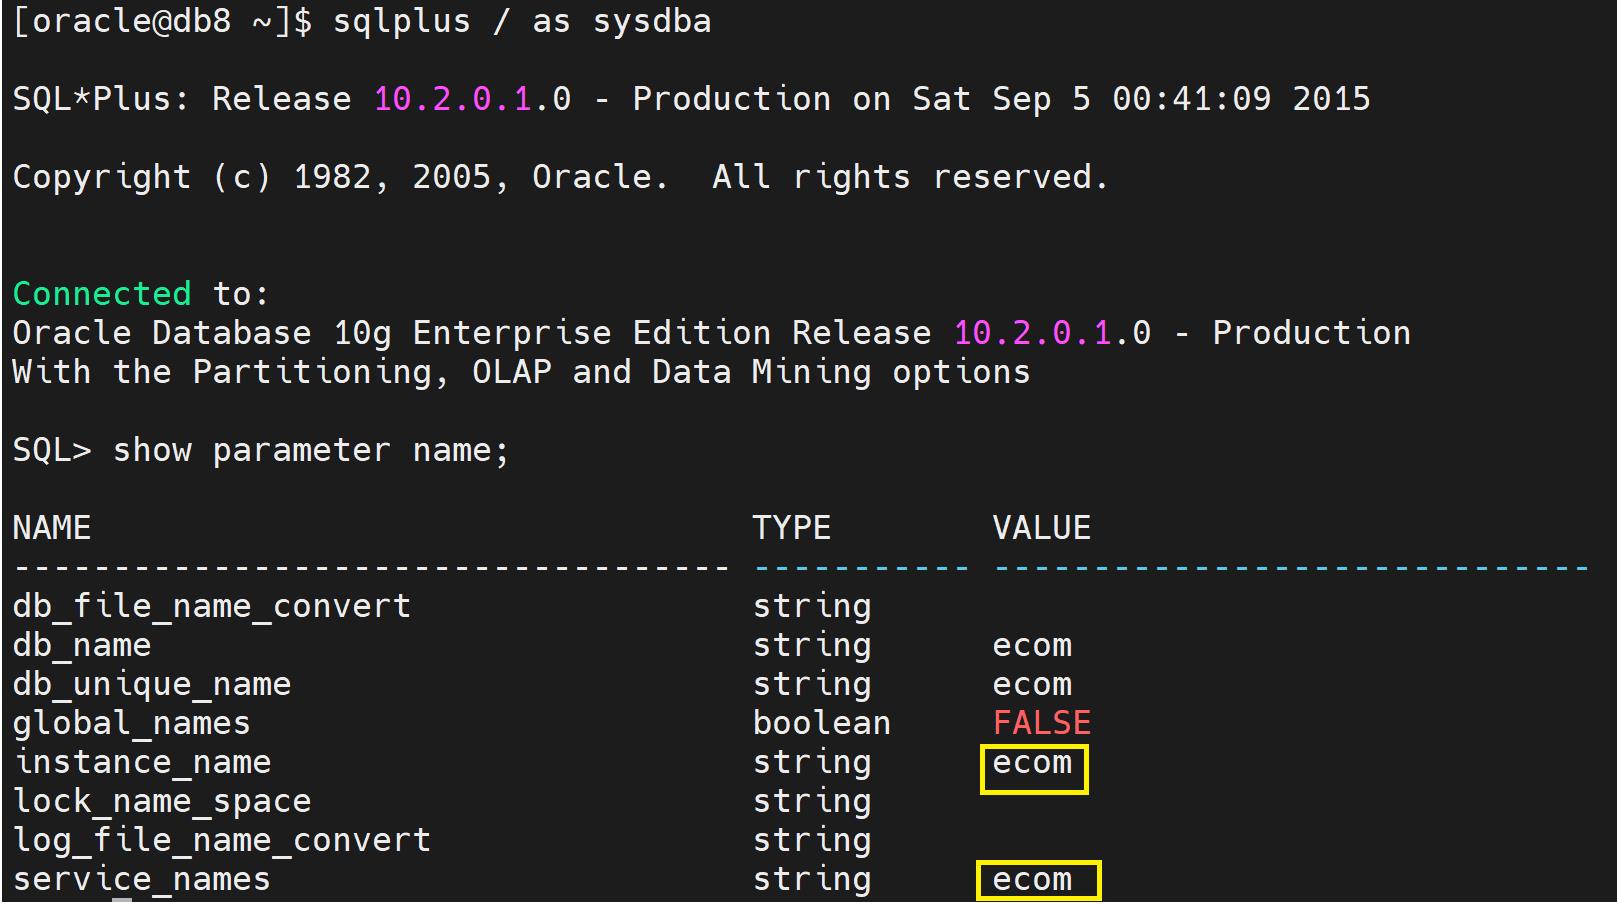Select 'With the Partitioning, OLAP and Data Mining options'

[521, 372]
